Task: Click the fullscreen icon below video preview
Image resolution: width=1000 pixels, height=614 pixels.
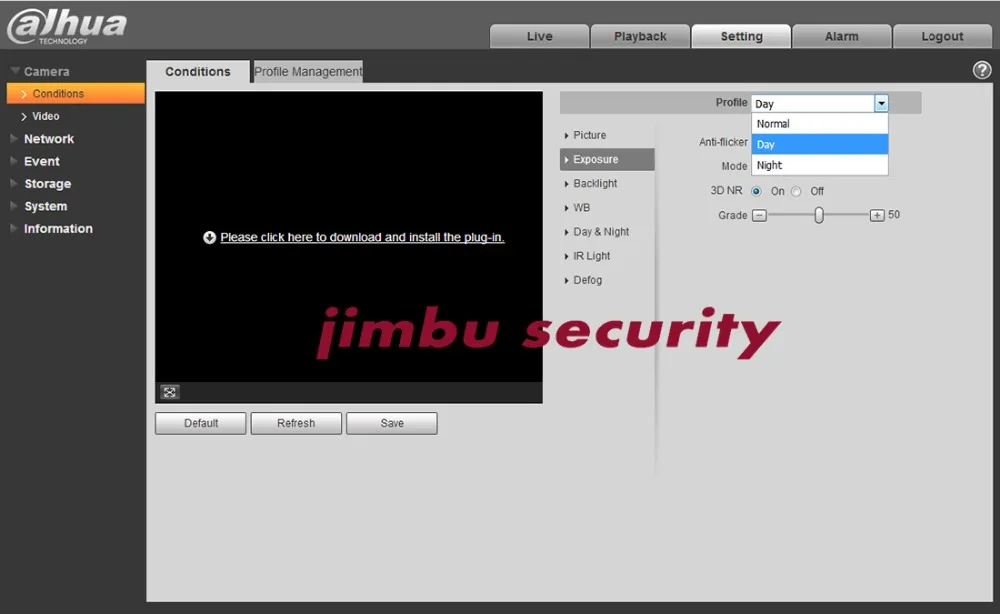Action: pos(170,392)
